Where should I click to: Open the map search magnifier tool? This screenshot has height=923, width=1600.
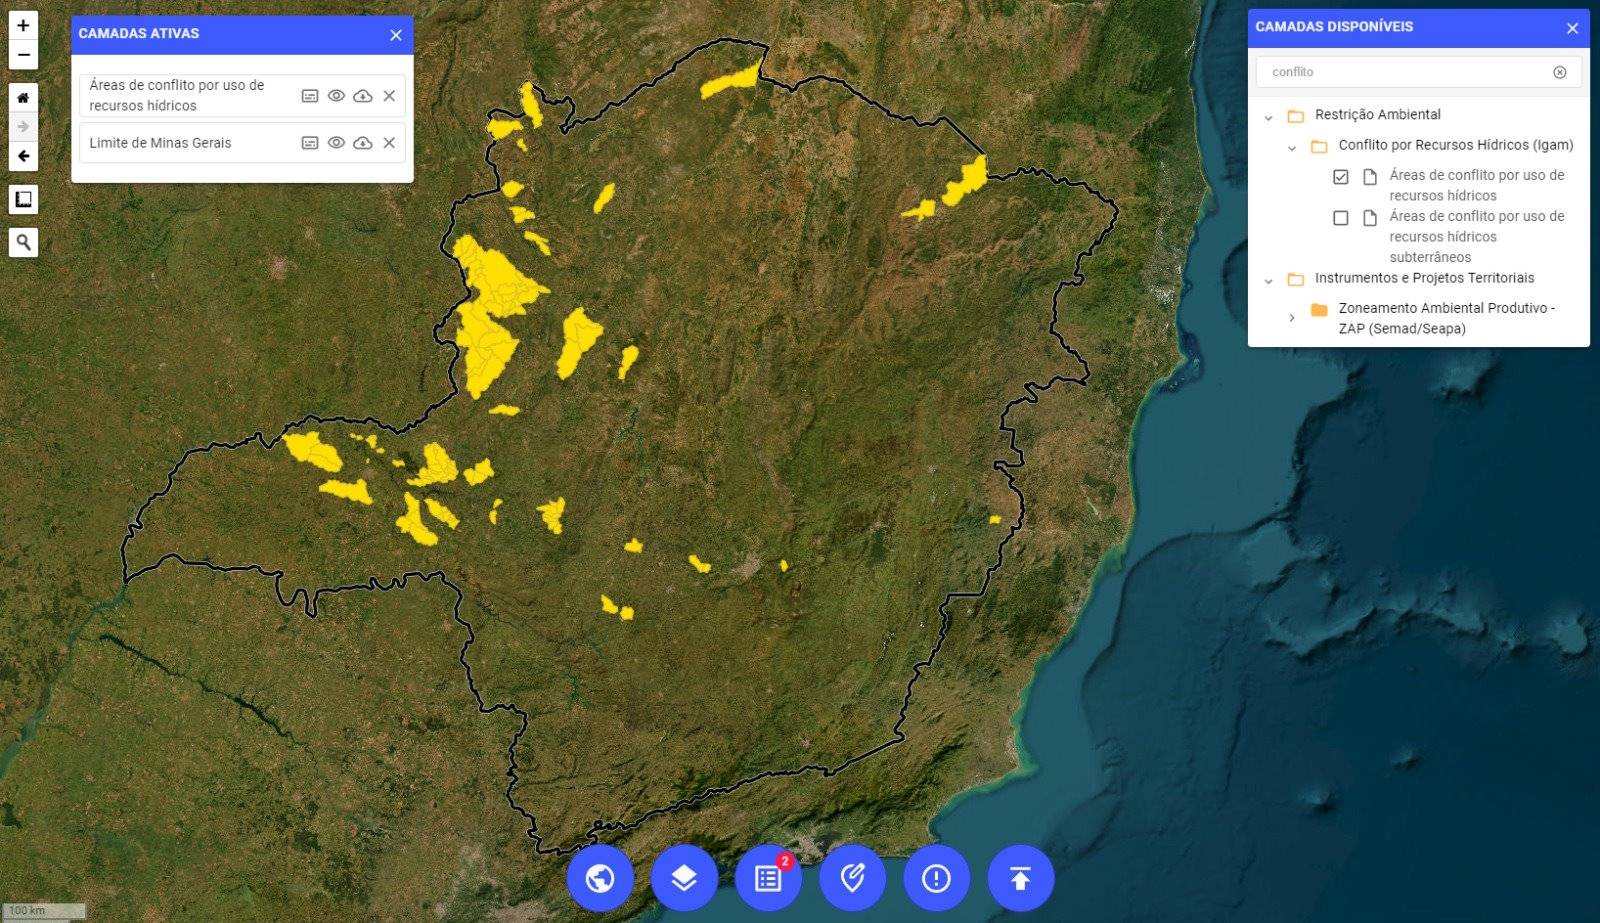coord(23,242)
